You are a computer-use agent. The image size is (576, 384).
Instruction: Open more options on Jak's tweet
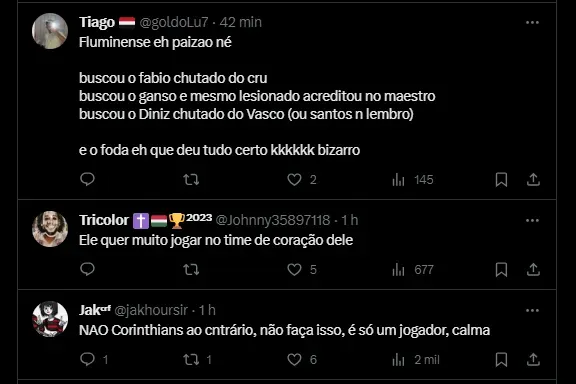(x=532, y=311)
